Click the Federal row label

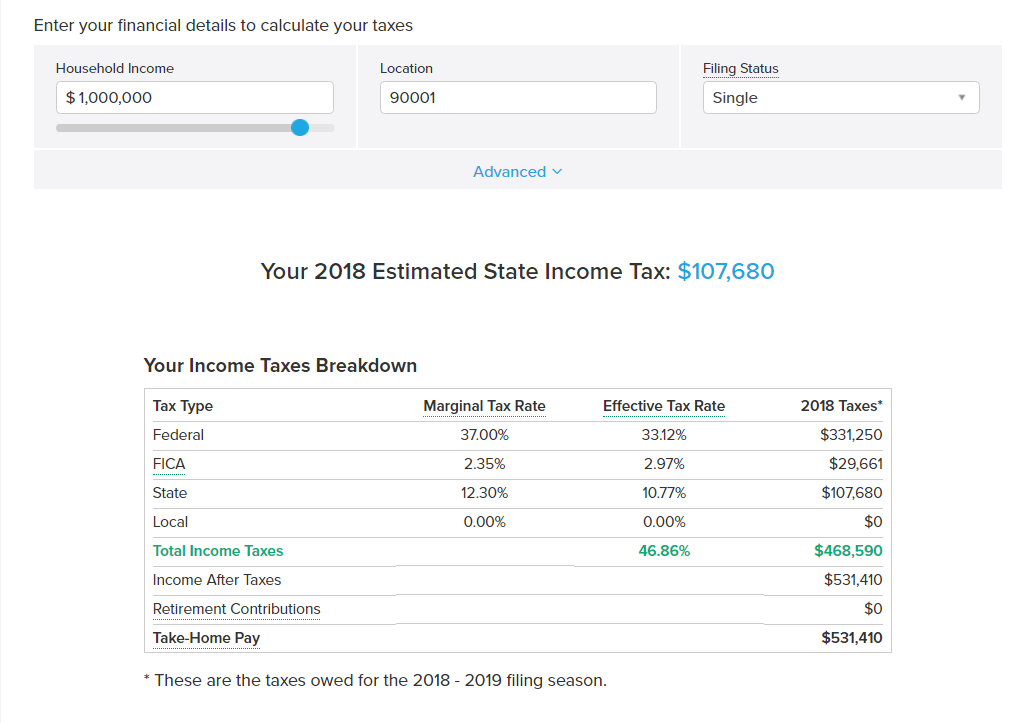[x=178, y=435]
